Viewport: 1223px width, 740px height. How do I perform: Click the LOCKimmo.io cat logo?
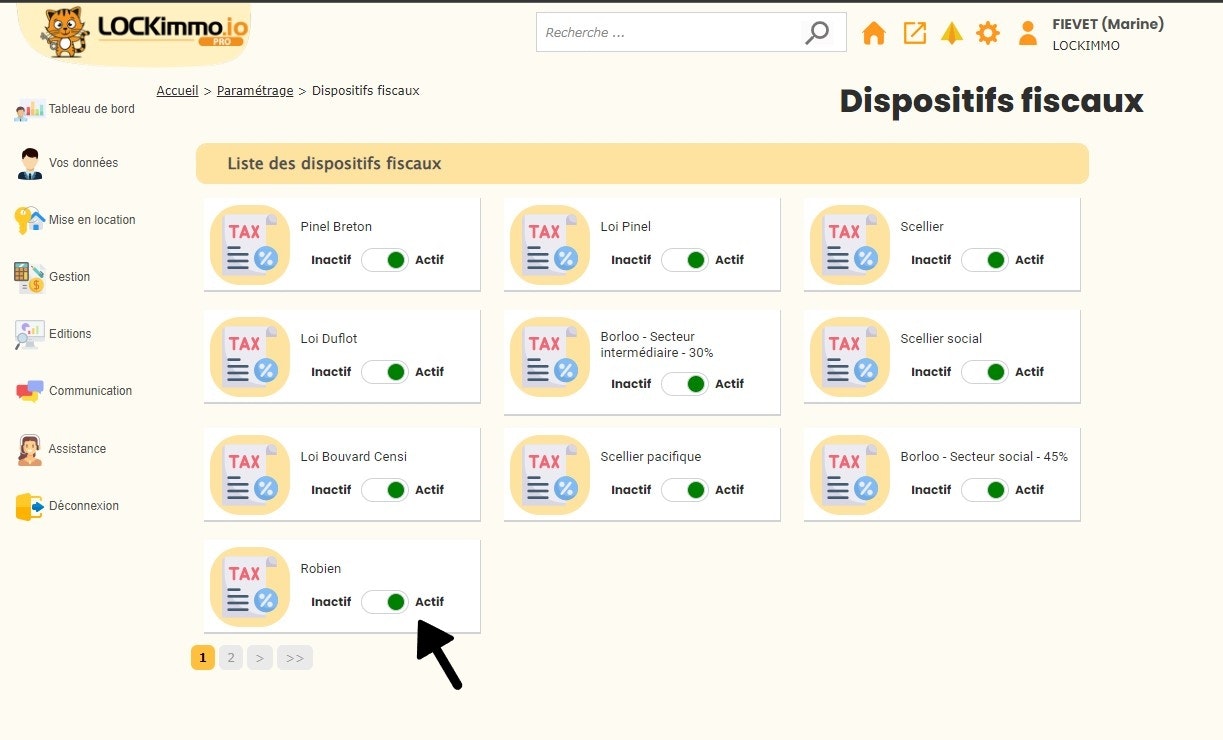[x=133, y=31]
